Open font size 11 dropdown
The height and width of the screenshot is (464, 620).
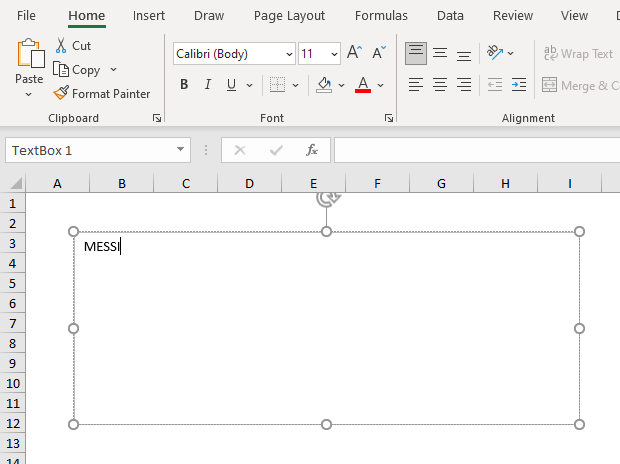coord(335,54)
